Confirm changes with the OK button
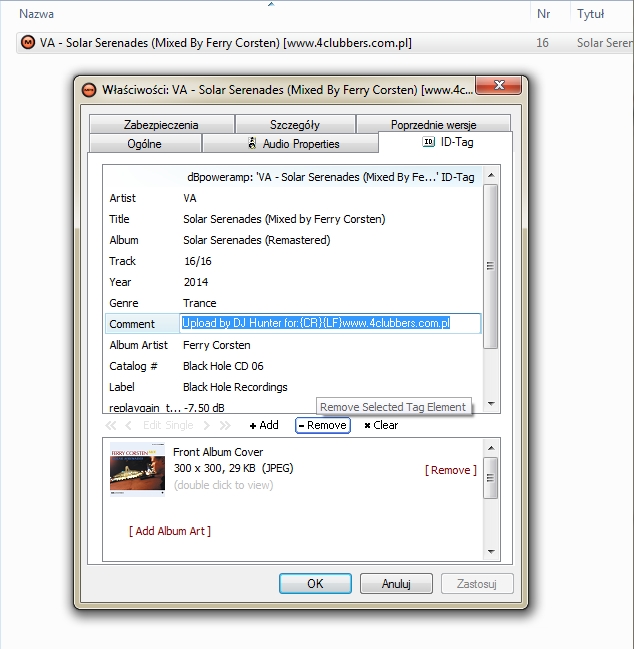 (x=315, y=584)
